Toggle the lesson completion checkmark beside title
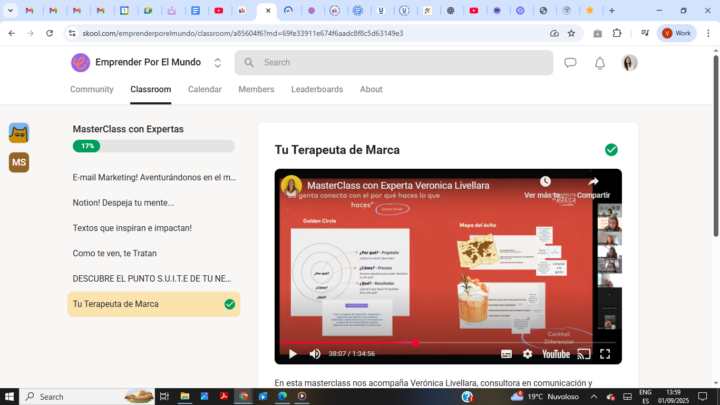Screen dimensions: 720x405 pyautogui.click(x=611, y=150)
